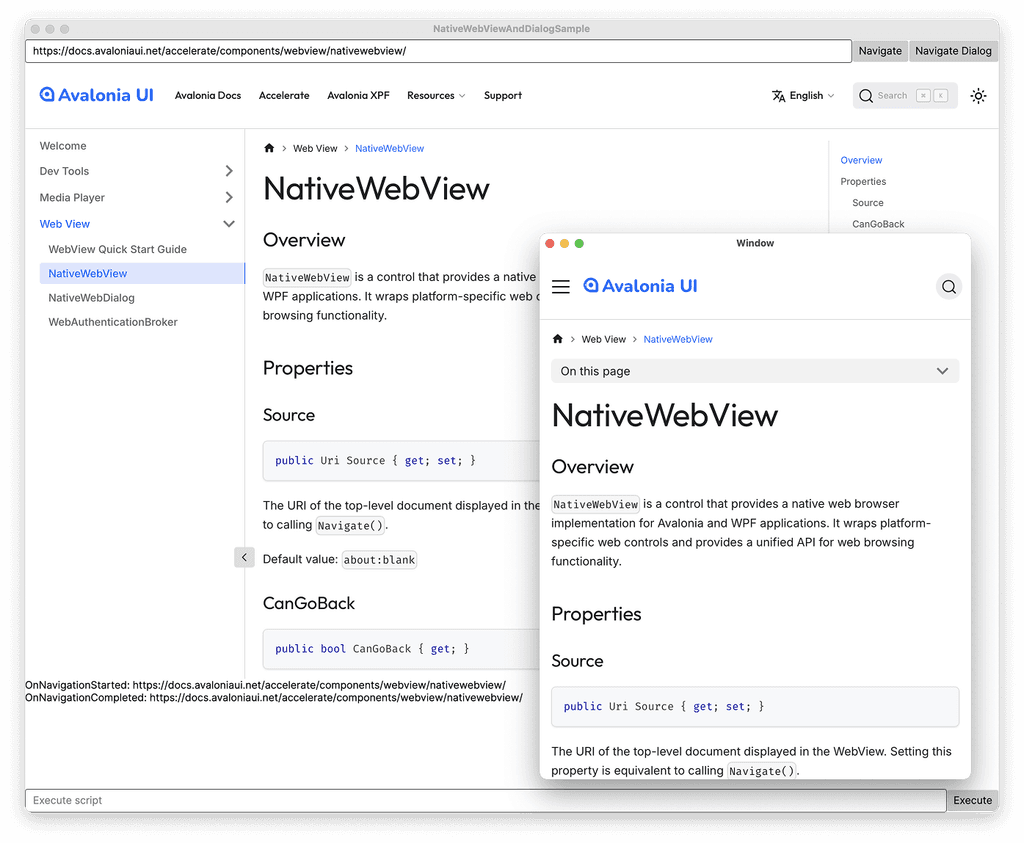Open the language selector icon
Screen dimensions: 1024x843
[779, 96]
